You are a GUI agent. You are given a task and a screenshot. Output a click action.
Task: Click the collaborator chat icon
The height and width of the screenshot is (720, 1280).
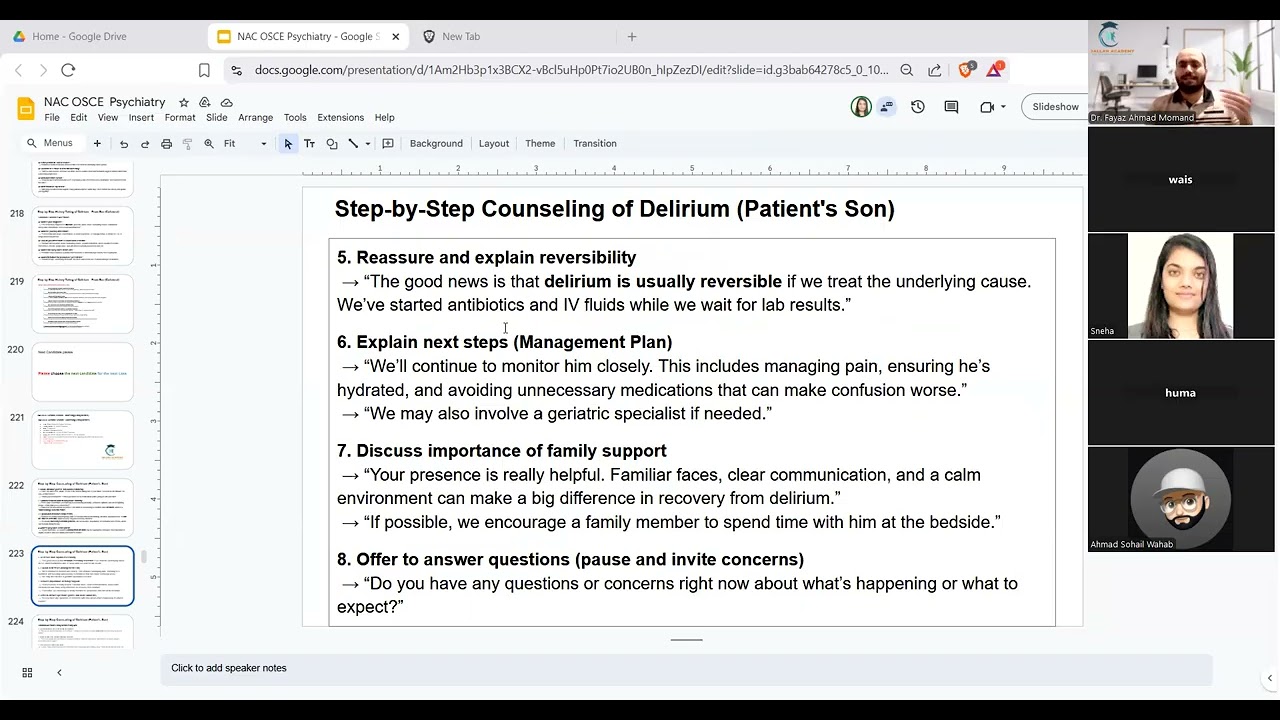886,107
